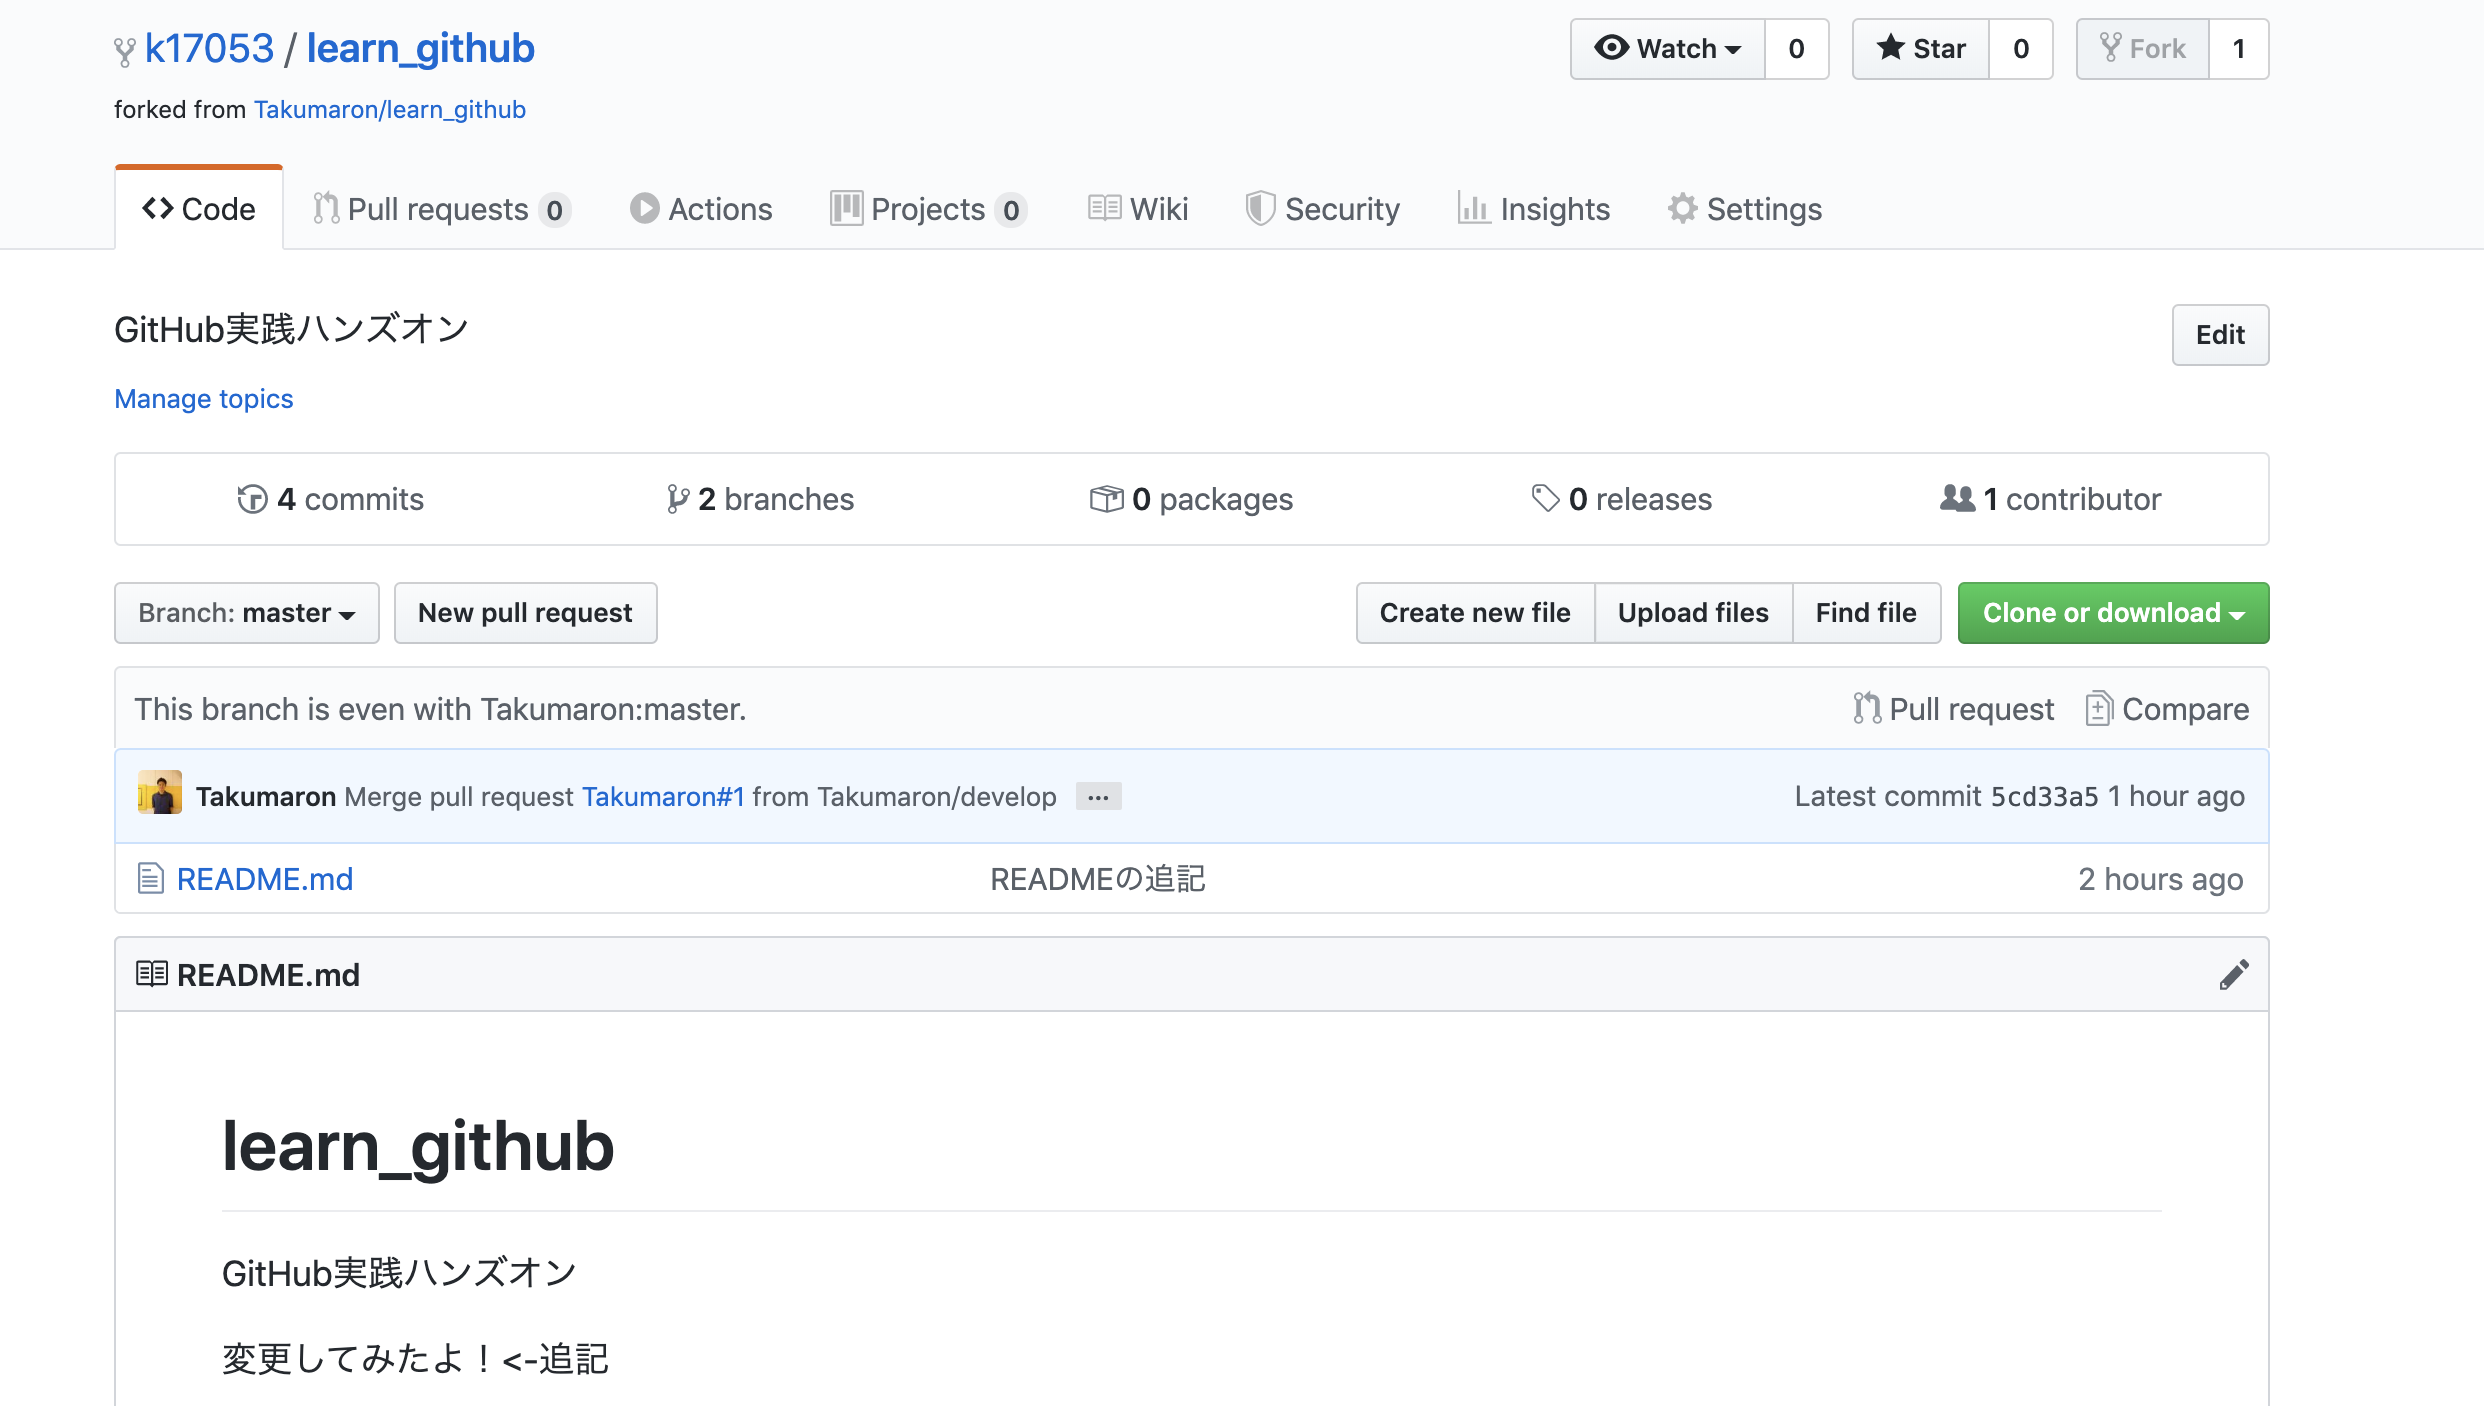Click the 2 hours ago timestamp
The width and height of the screenshot is (2484, 1406).
(2161, 879)
